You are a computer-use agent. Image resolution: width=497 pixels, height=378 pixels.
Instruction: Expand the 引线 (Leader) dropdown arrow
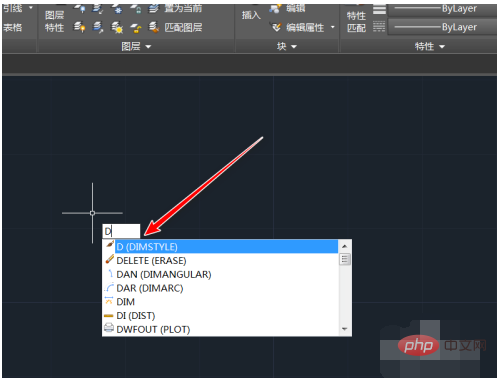31,7
